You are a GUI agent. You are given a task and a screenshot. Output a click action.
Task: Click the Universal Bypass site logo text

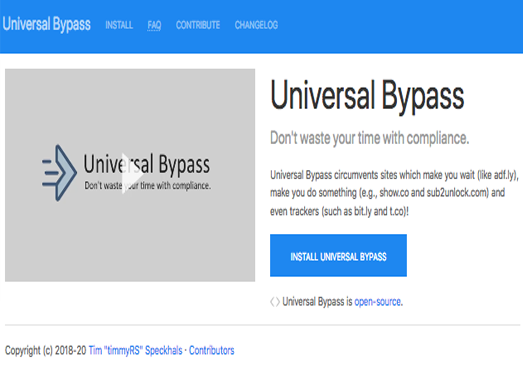46,24
